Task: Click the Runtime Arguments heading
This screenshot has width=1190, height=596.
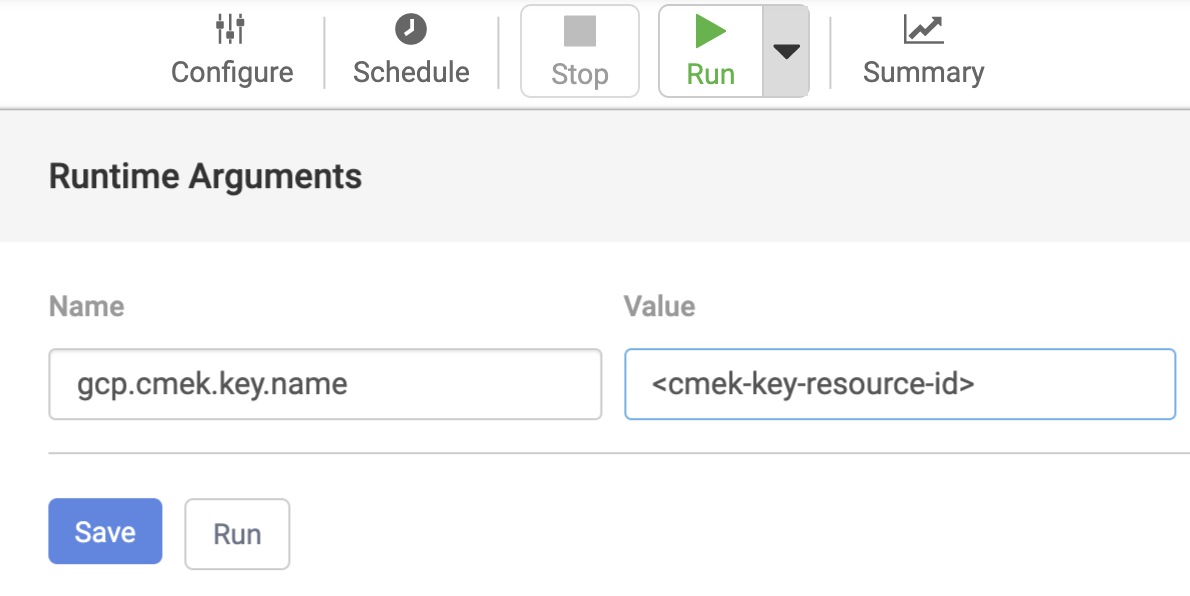Action: (205, 177)
